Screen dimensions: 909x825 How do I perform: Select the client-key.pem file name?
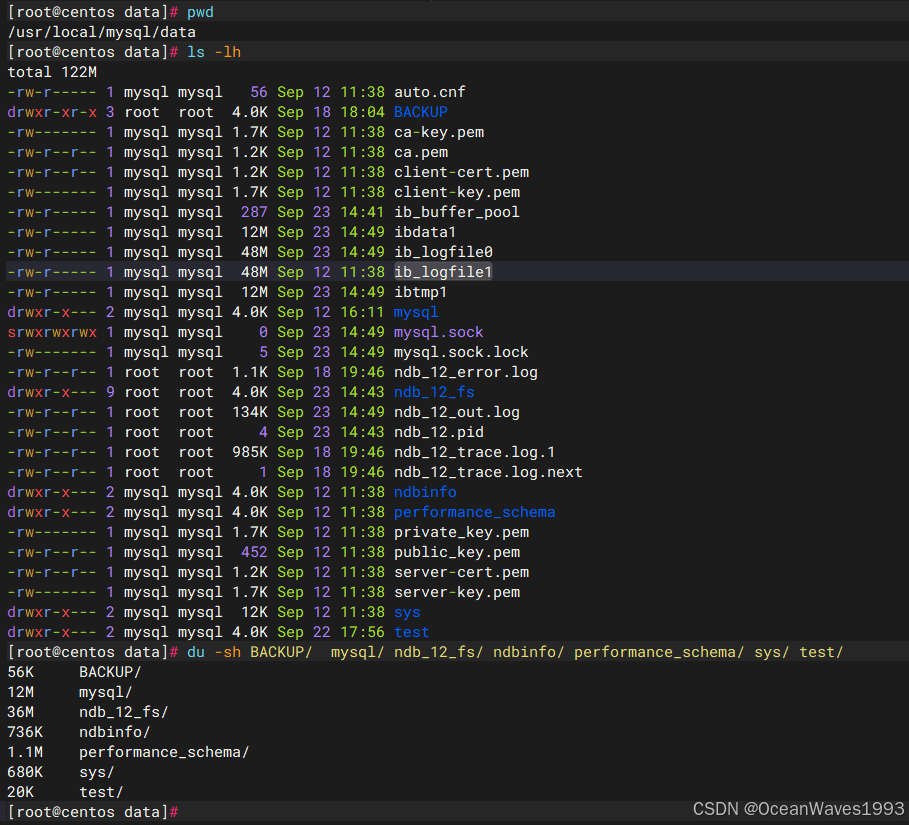[x=457, y=192]
